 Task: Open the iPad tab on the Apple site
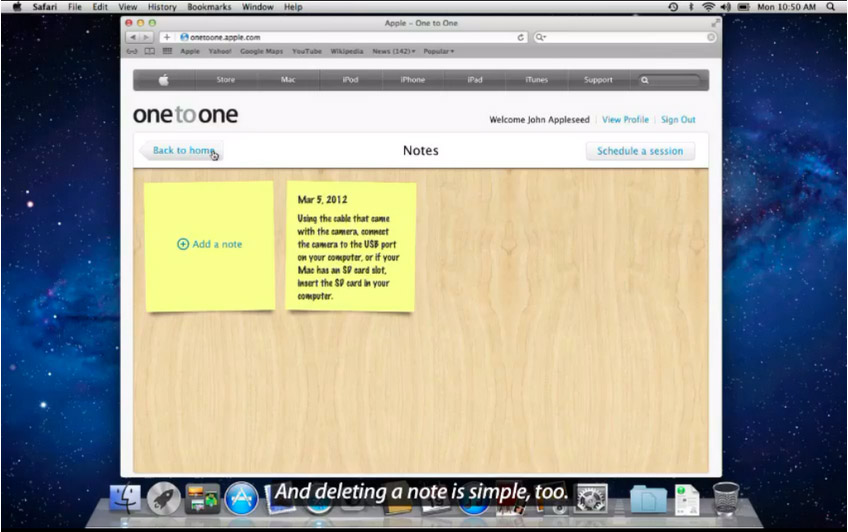coord(475,80)
